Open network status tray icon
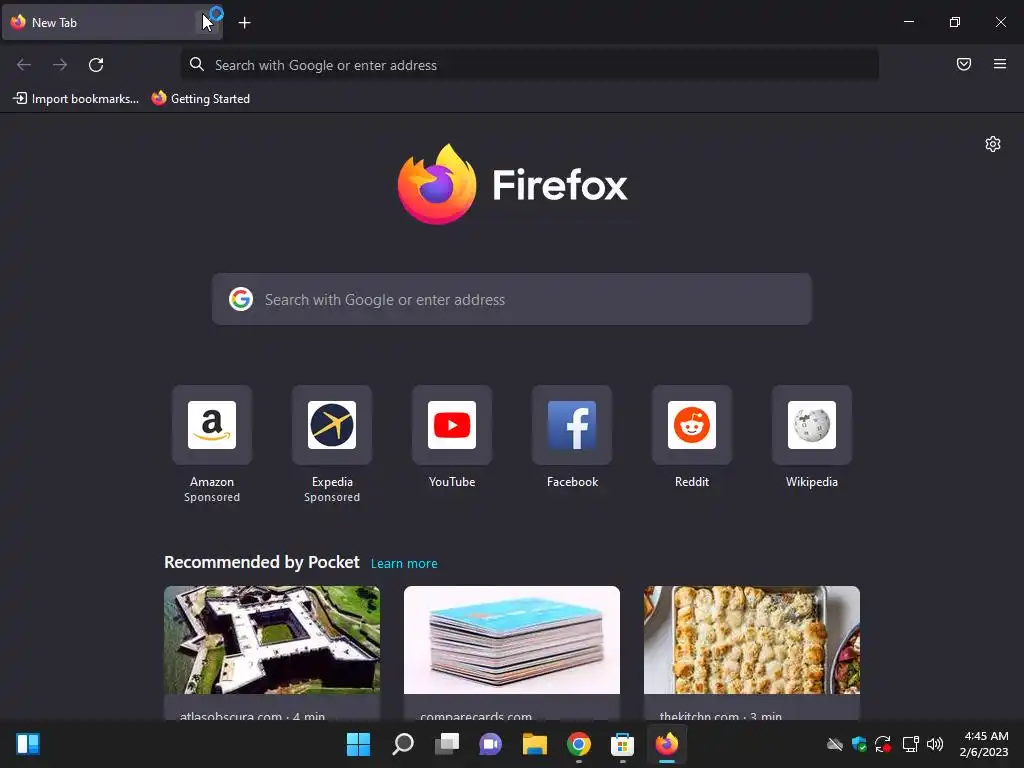Screen dimensions: 1024x768 pyautogui.click(x=910, y=744)
